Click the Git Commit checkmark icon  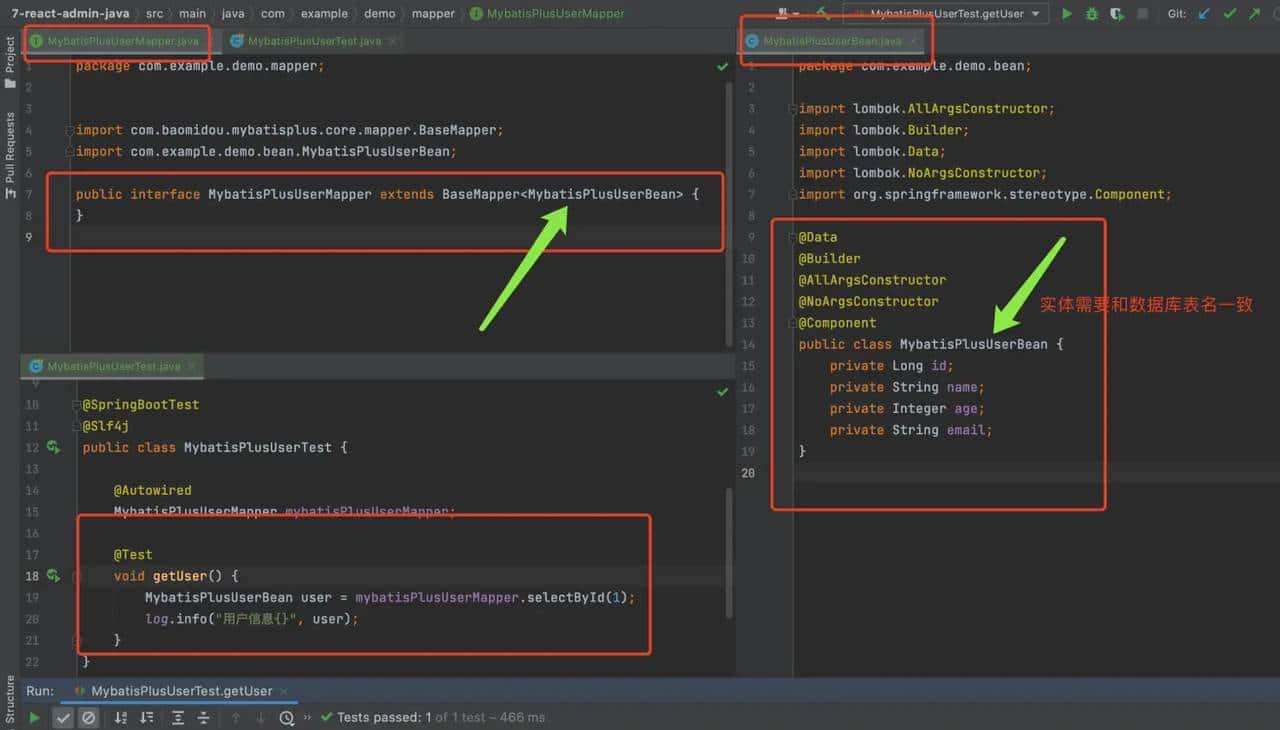tap(1230, 15)
